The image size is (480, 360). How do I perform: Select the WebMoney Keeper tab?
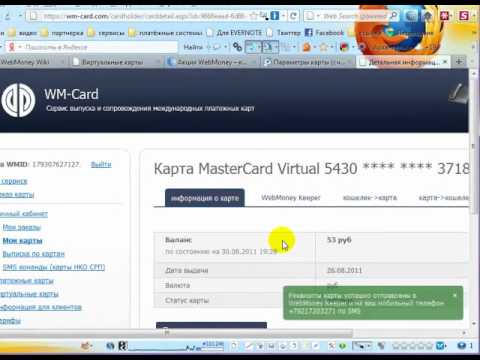290,198
